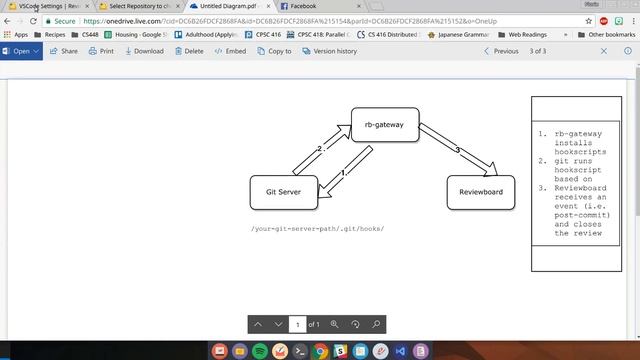Search within the PDF
The height and width of the screenshot is (360, 640).
(x=376, y=324)
